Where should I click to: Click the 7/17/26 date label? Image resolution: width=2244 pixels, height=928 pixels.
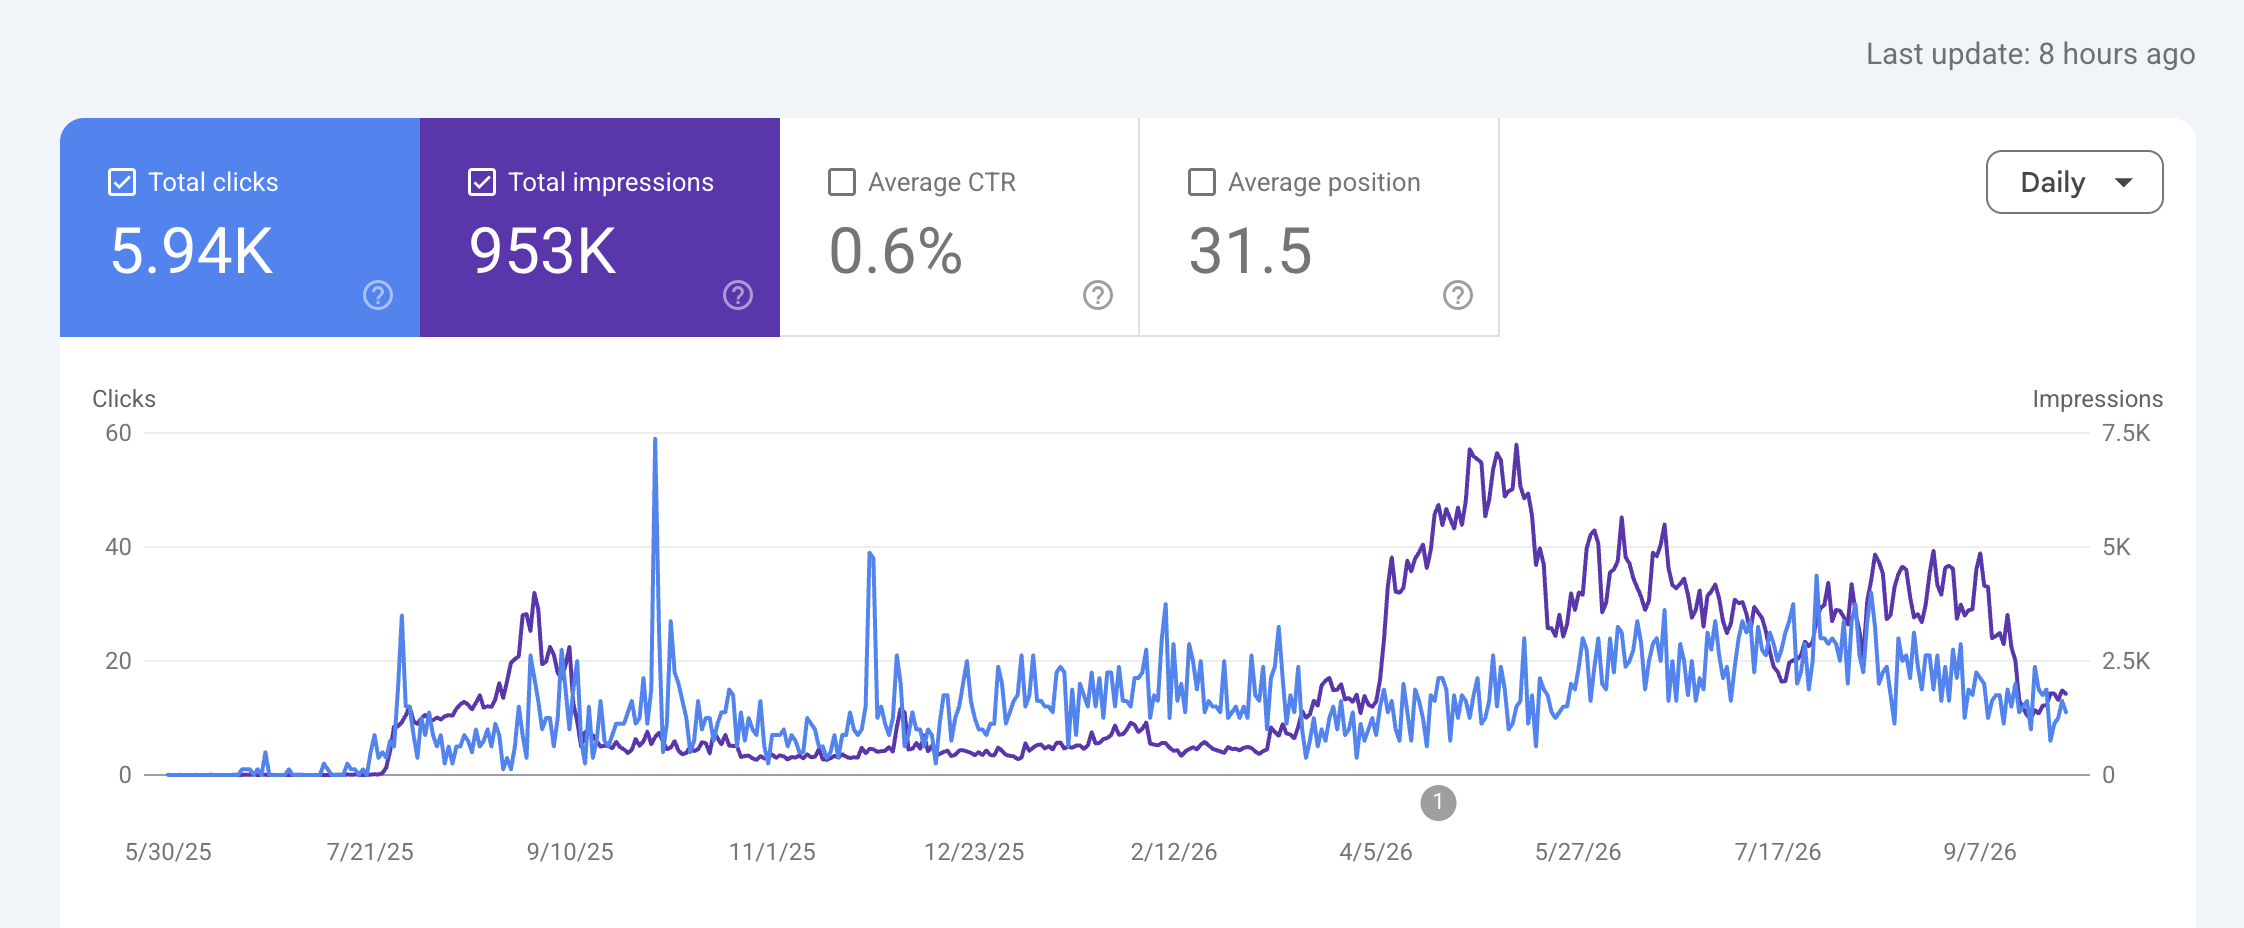click(1778, 852)
